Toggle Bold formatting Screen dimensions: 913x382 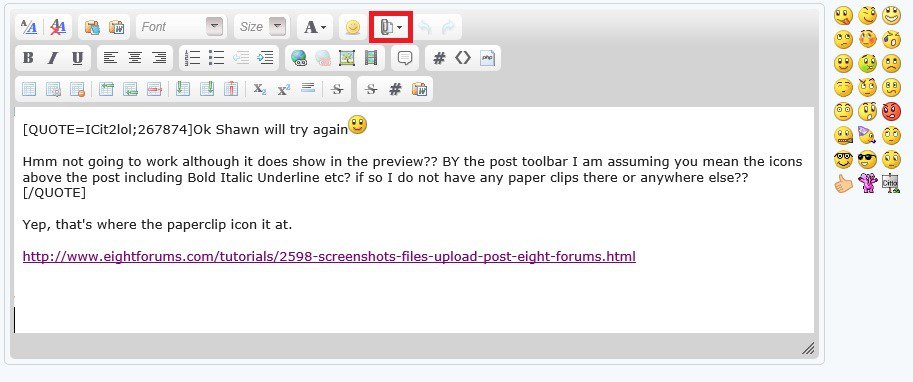(x=28, y=58)
